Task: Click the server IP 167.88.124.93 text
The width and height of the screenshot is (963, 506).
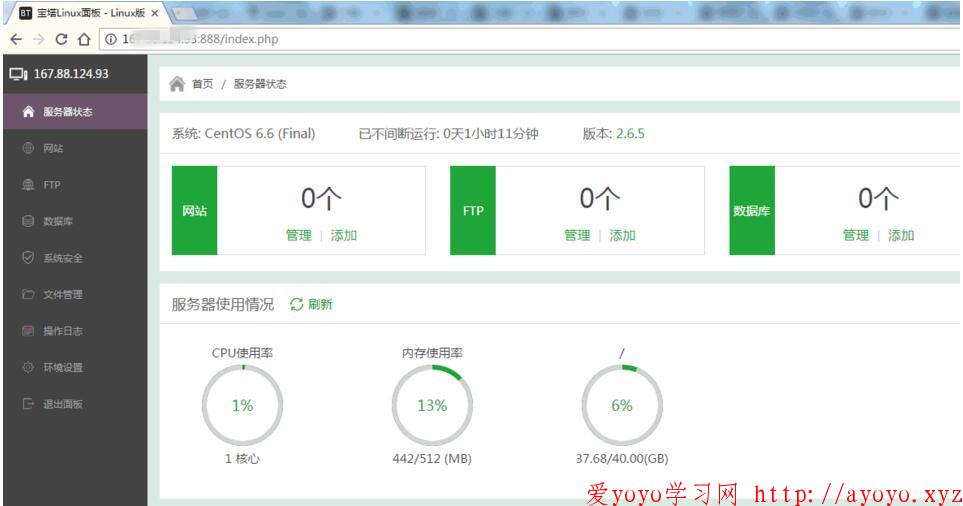Action: click(x=71, y=74)
